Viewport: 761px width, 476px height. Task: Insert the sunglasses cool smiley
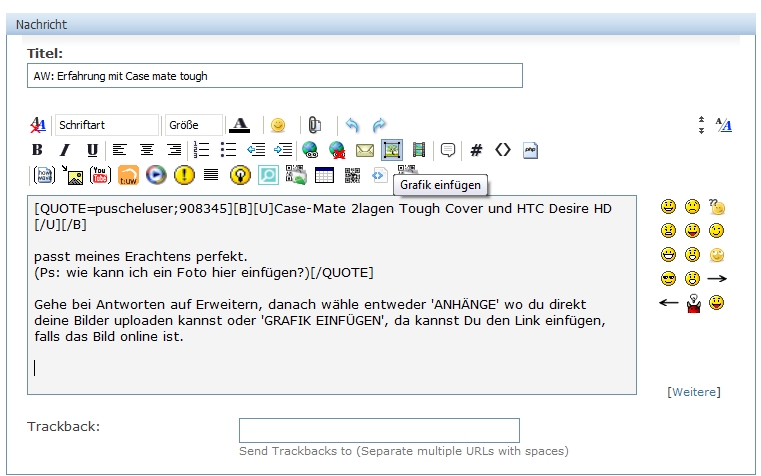tap(668, 279)
